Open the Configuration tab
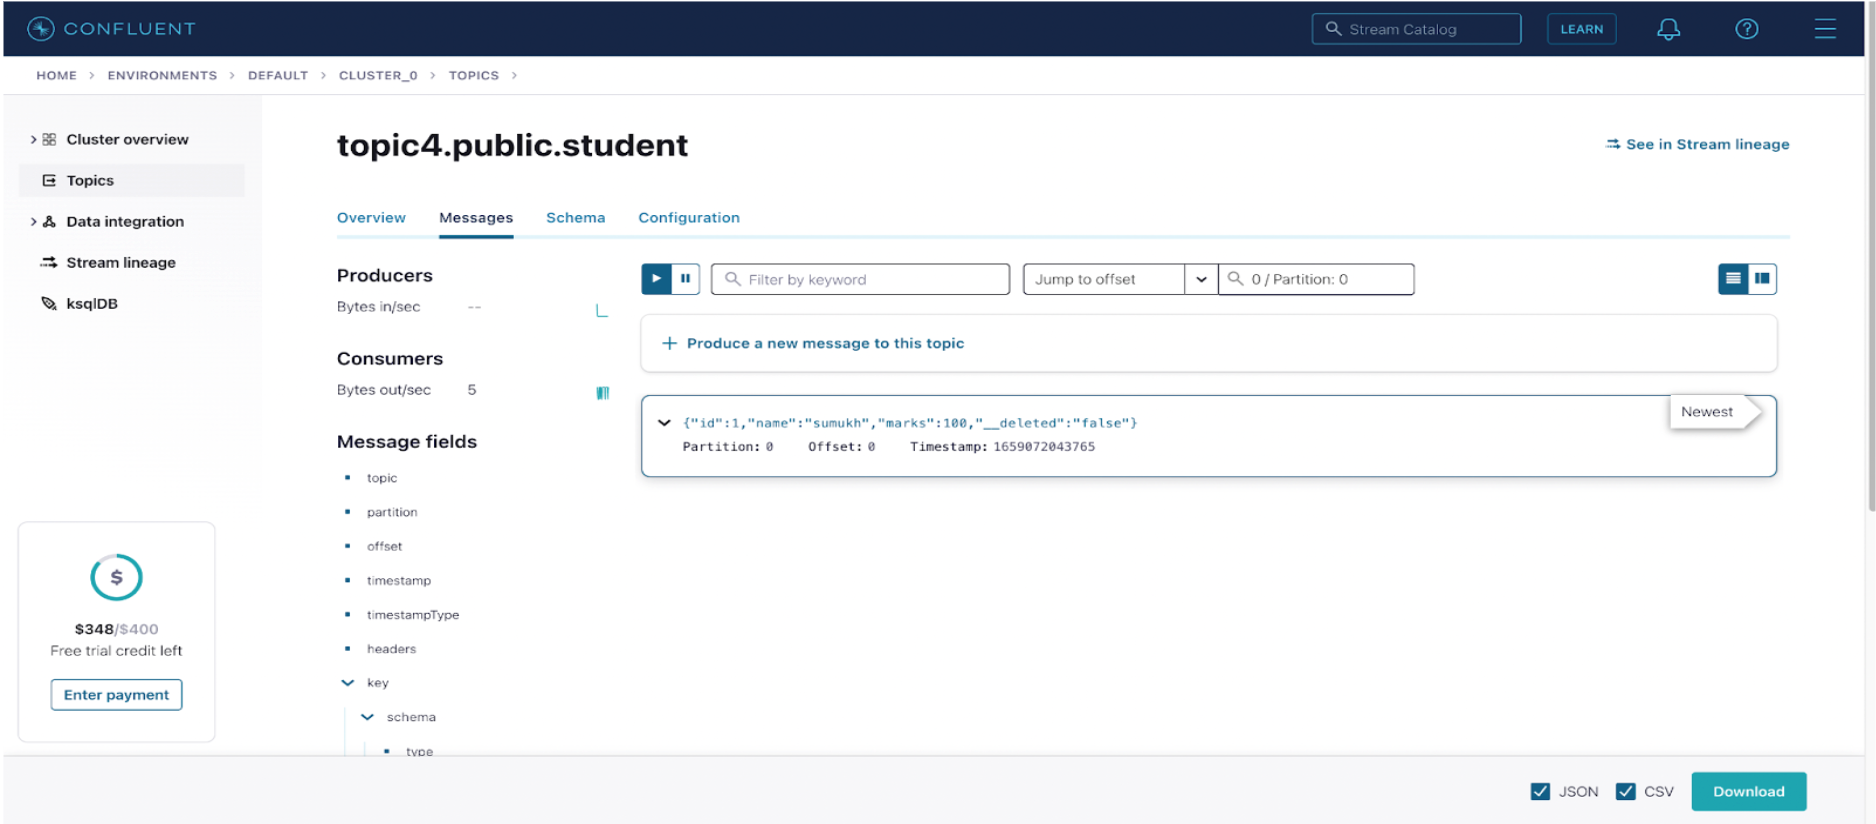Image resolution: width=1876 pixels, height=824 pixels. (688, 218)
